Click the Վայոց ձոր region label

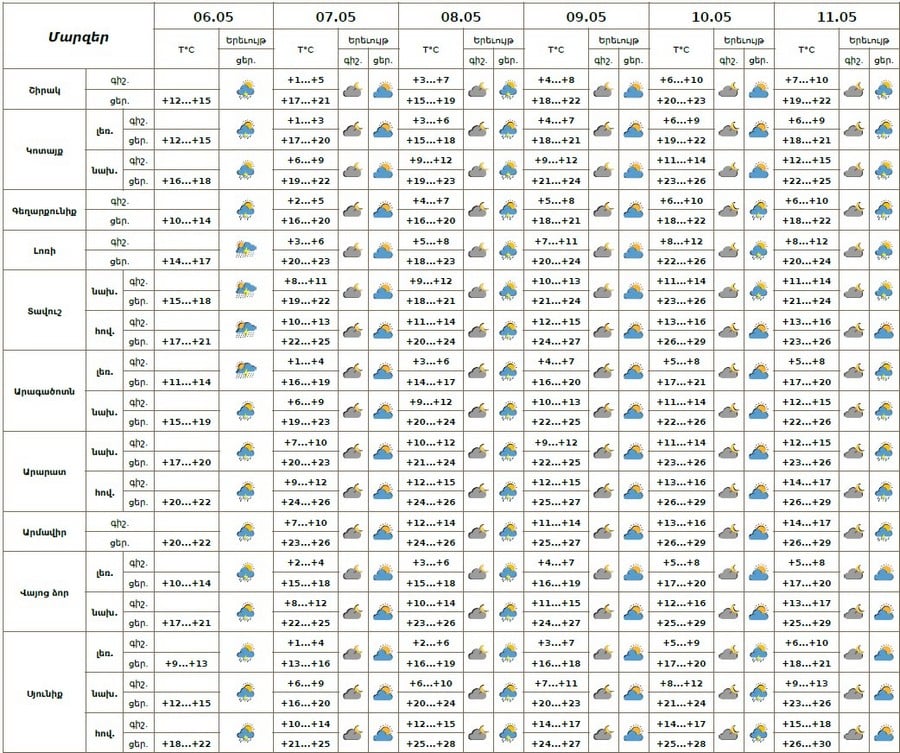(44, 592)
